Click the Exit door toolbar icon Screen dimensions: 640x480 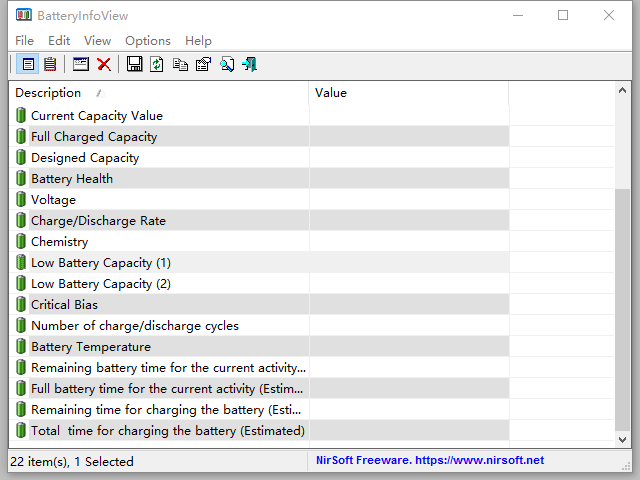click(249, 65)
